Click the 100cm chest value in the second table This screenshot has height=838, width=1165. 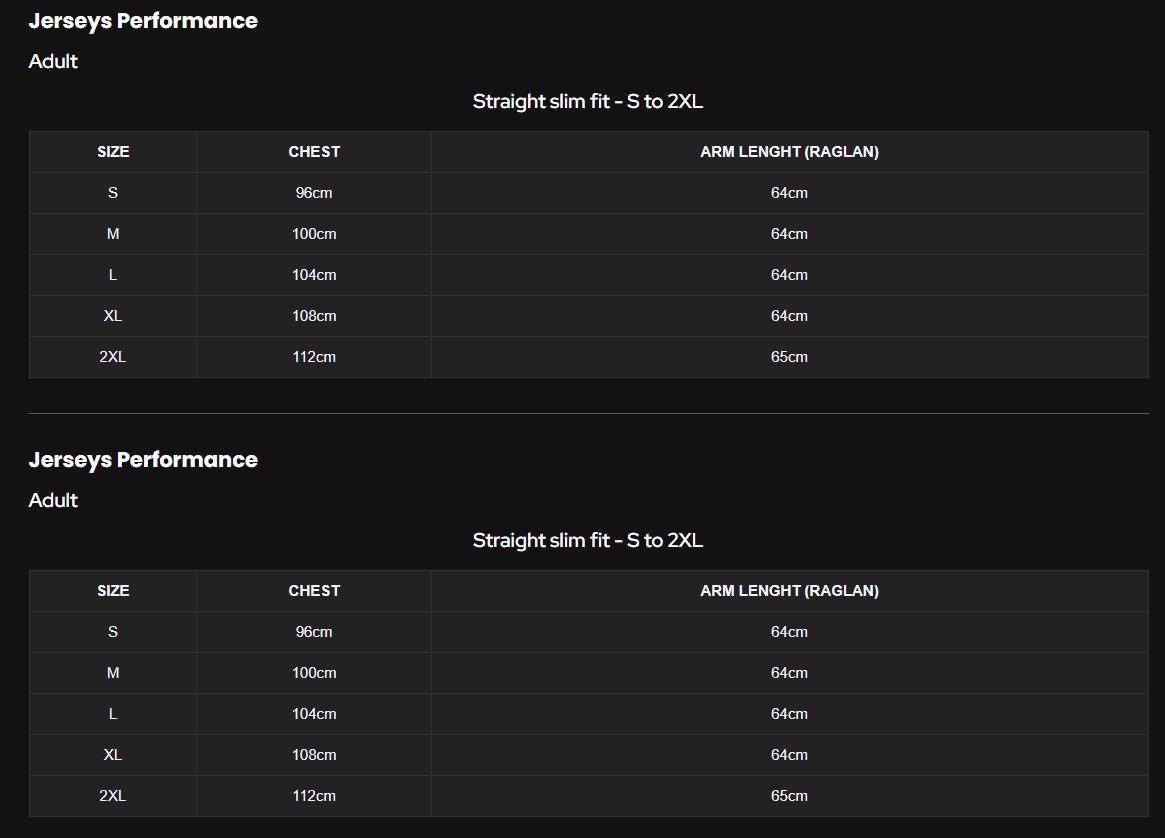click(x=314, y=673)
